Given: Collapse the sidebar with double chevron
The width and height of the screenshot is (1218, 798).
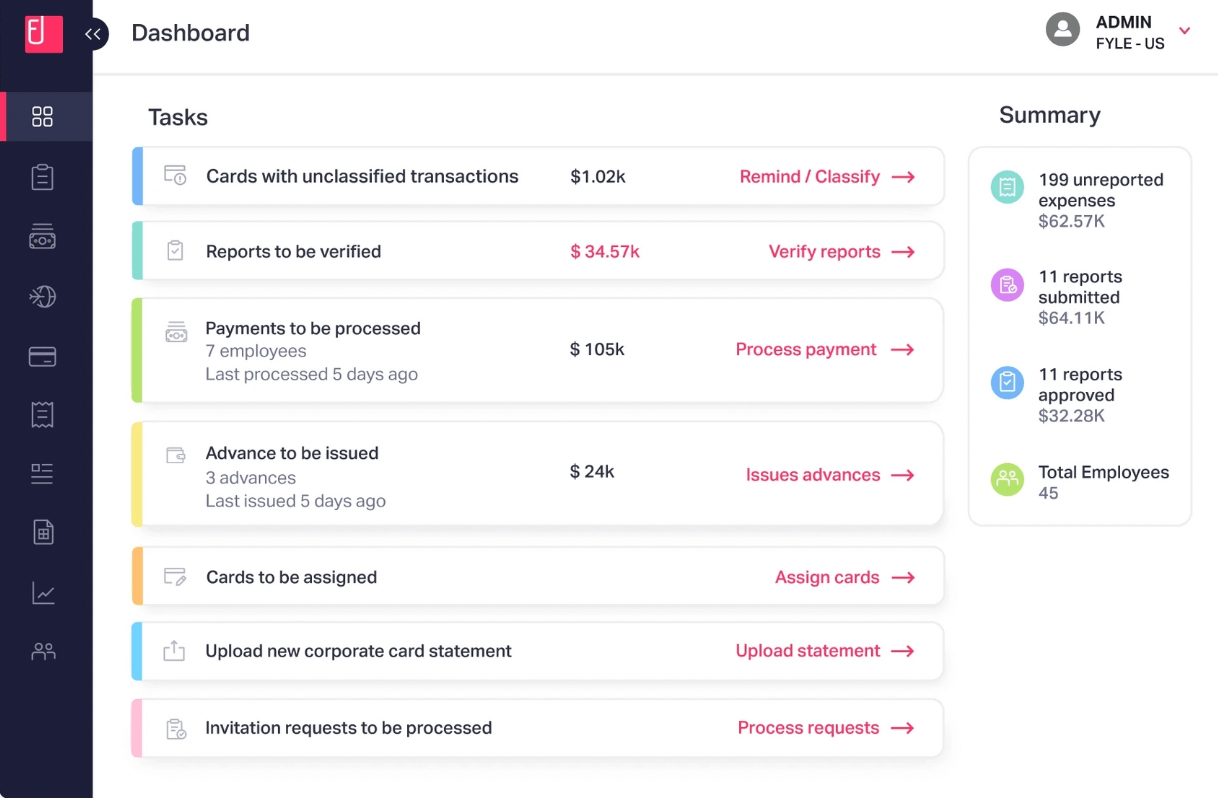Looking at the screenshot, I should point(93,34).
